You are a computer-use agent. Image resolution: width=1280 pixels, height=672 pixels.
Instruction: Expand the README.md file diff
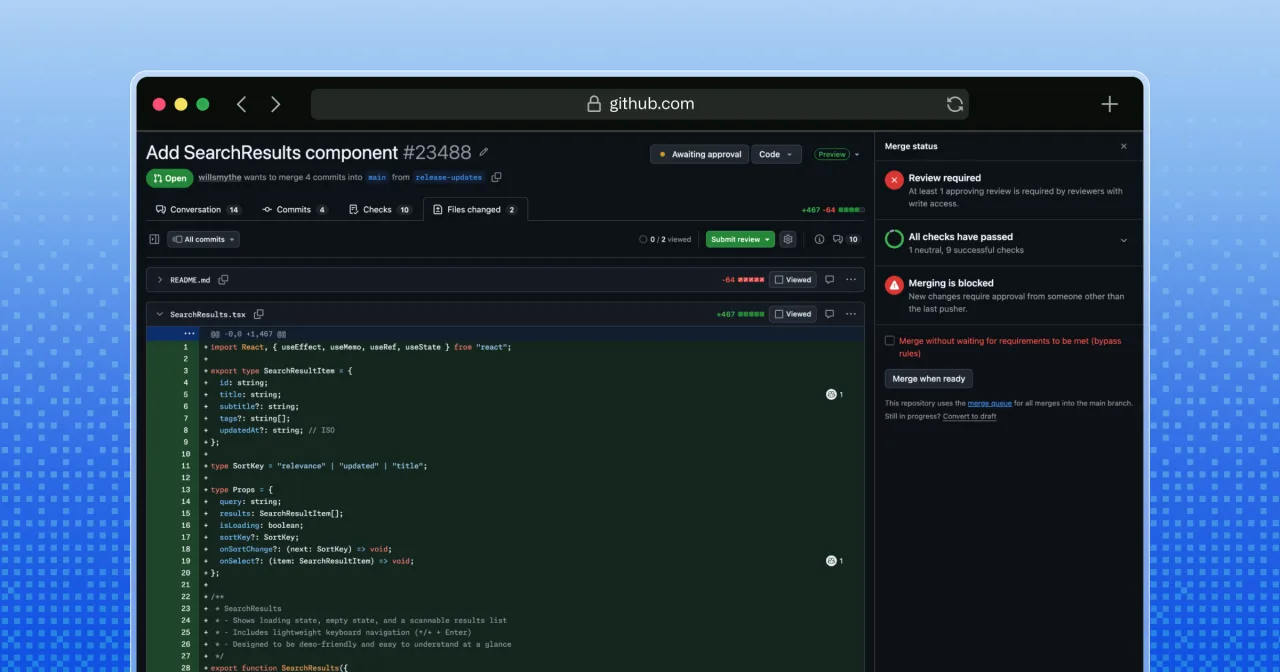click(160, 280)
